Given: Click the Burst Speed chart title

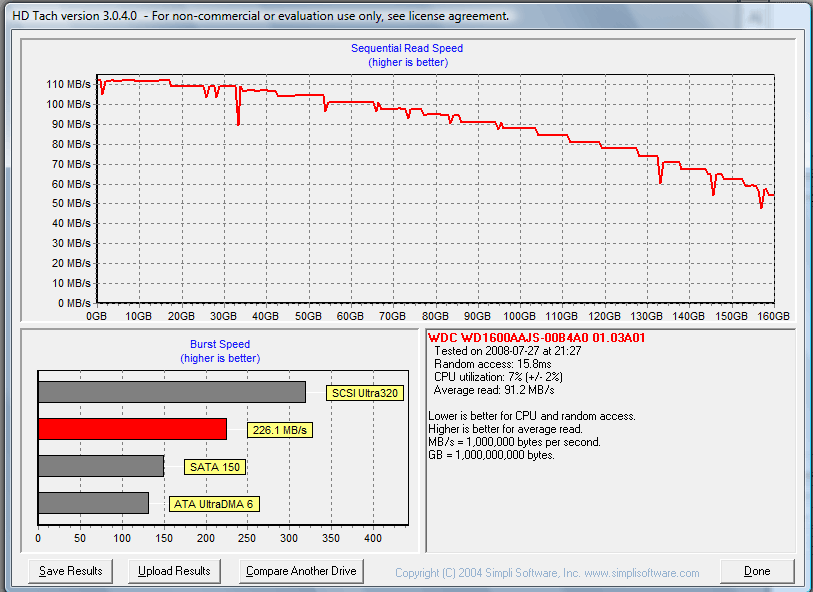Looking at the screenshot, I should [219, 344].
